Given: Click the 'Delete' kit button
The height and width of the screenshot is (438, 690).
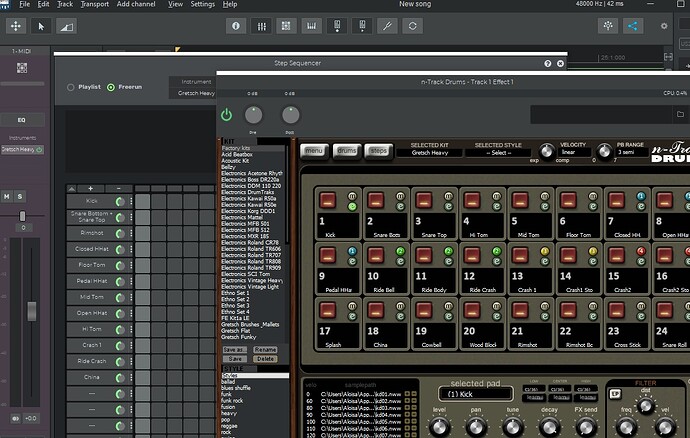Looking at the screenshot, I should [265, 359].
